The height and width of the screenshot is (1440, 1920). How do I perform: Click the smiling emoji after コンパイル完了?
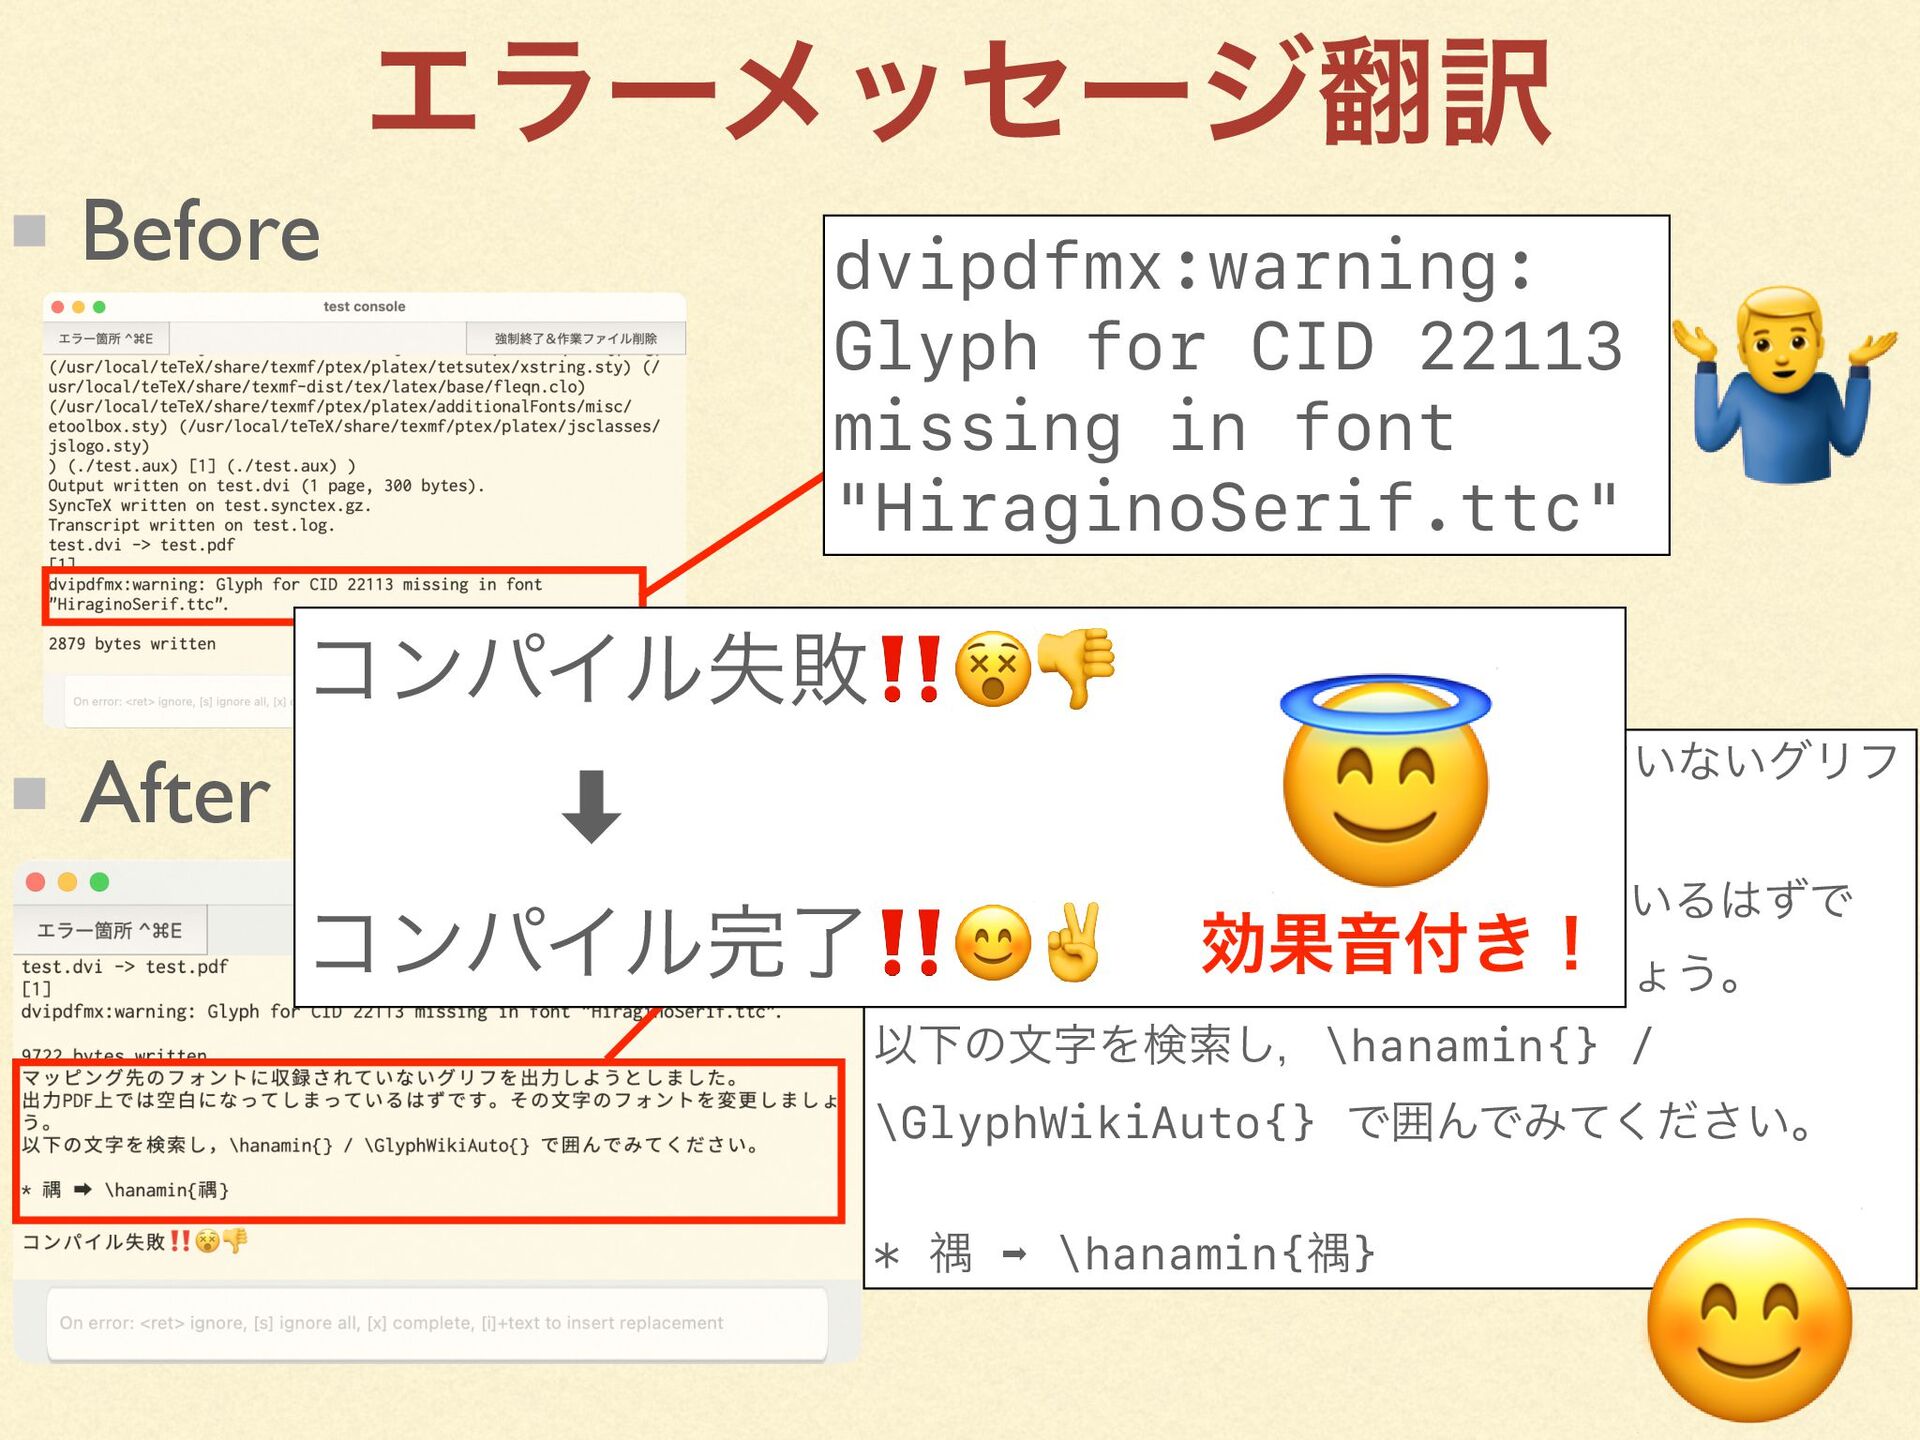[x=992, y=942]
